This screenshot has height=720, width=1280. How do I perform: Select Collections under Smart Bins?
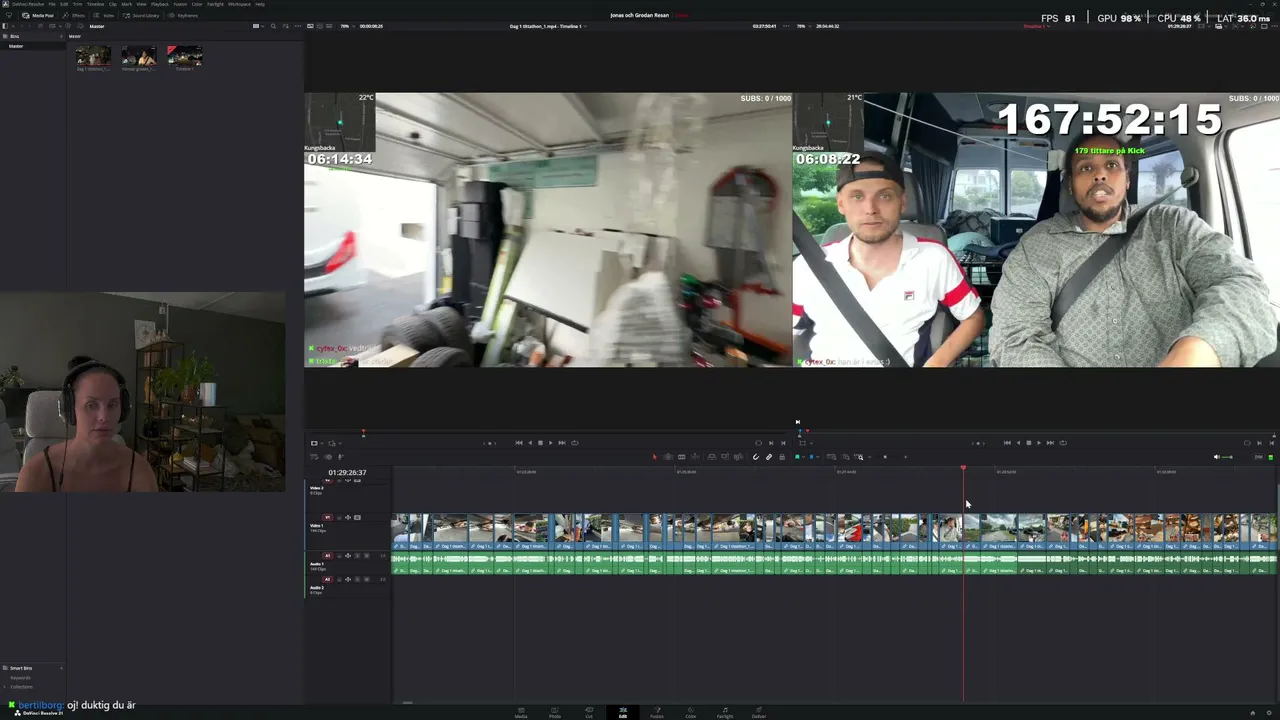pyautogui.click(x=21, y=687)
